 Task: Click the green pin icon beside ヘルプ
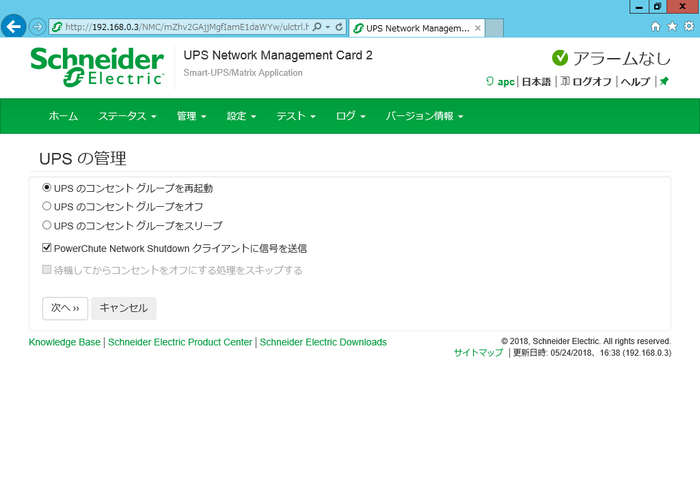(x=664, y=81)
